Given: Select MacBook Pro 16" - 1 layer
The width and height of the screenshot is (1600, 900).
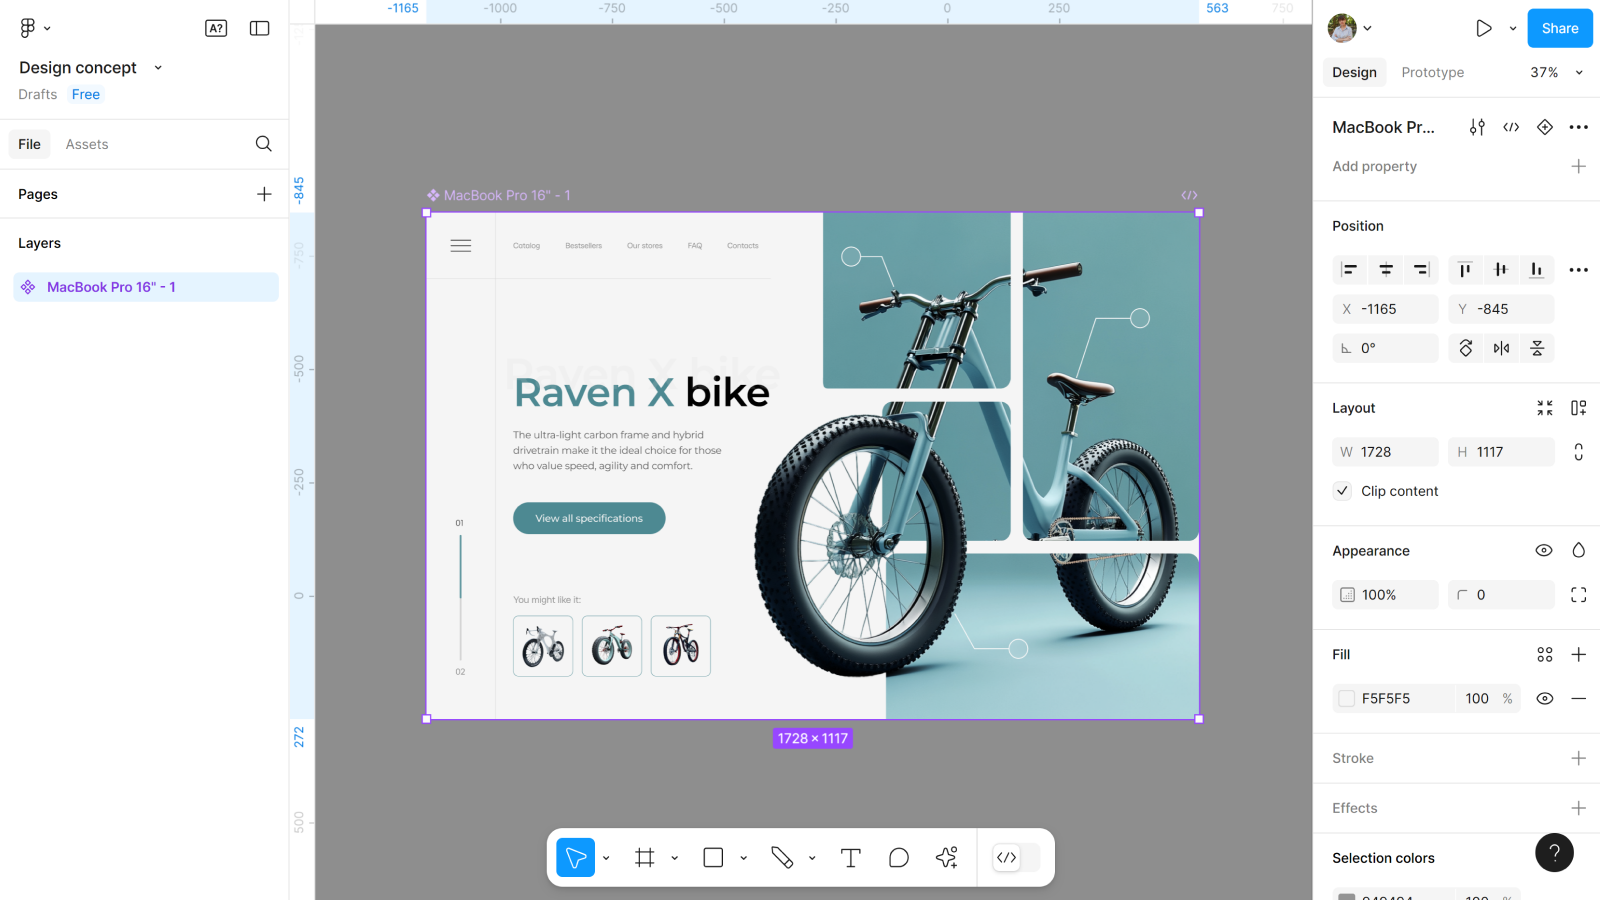Looking at the screenshot, I should click(111, 287).
